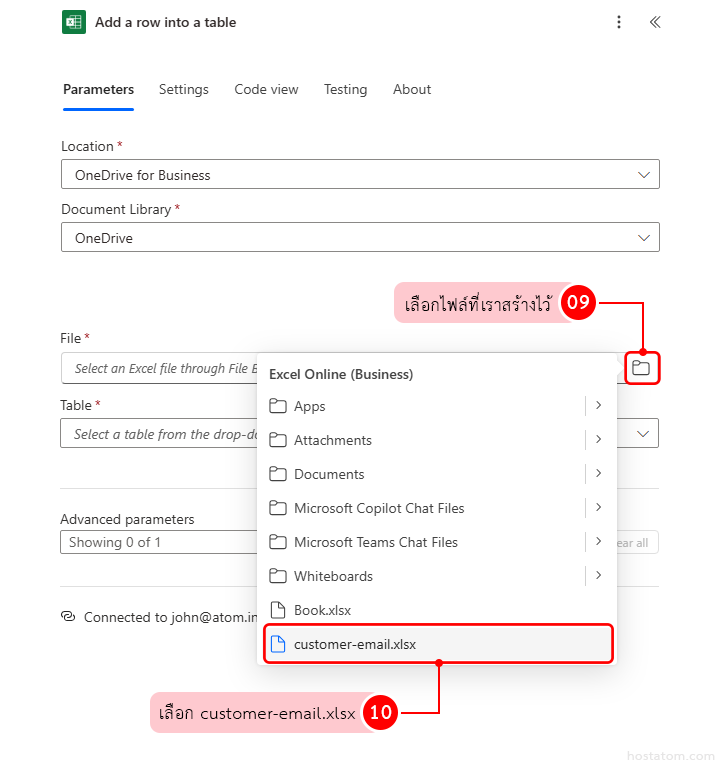This screenshot has width=720, height=766.
Task: Expand the Documents folder chevron
Action: tap(598, 473)
